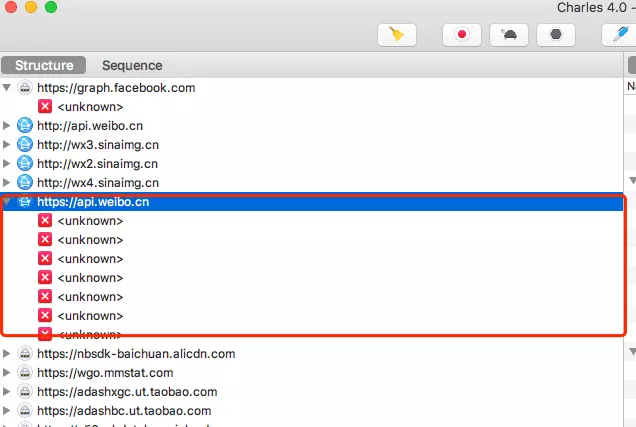
Task: Click the lock icon beside adashxgc.ut.taobao.com
Action: coord(25,392)
